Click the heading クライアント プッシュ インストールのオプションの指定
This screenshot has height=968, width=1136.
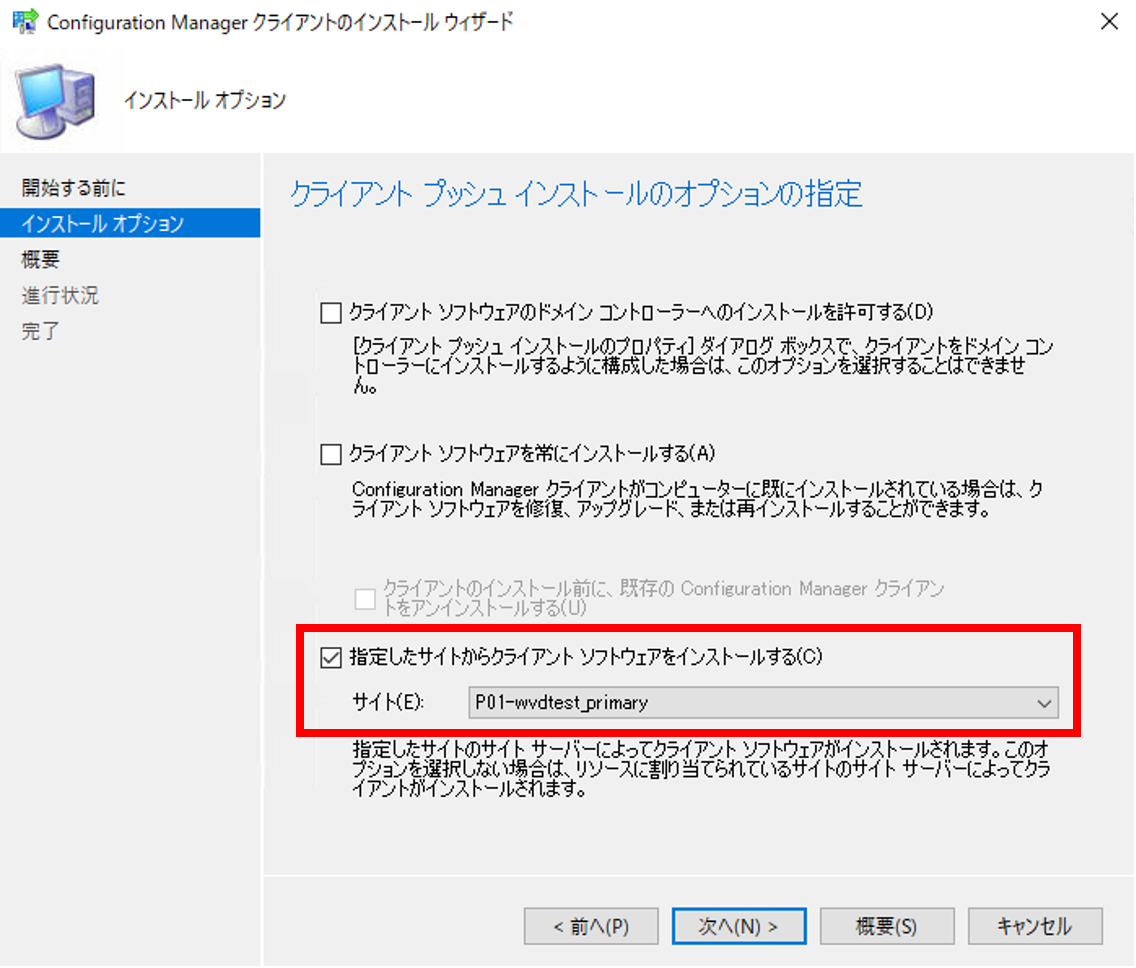click(x=577, y=194)
